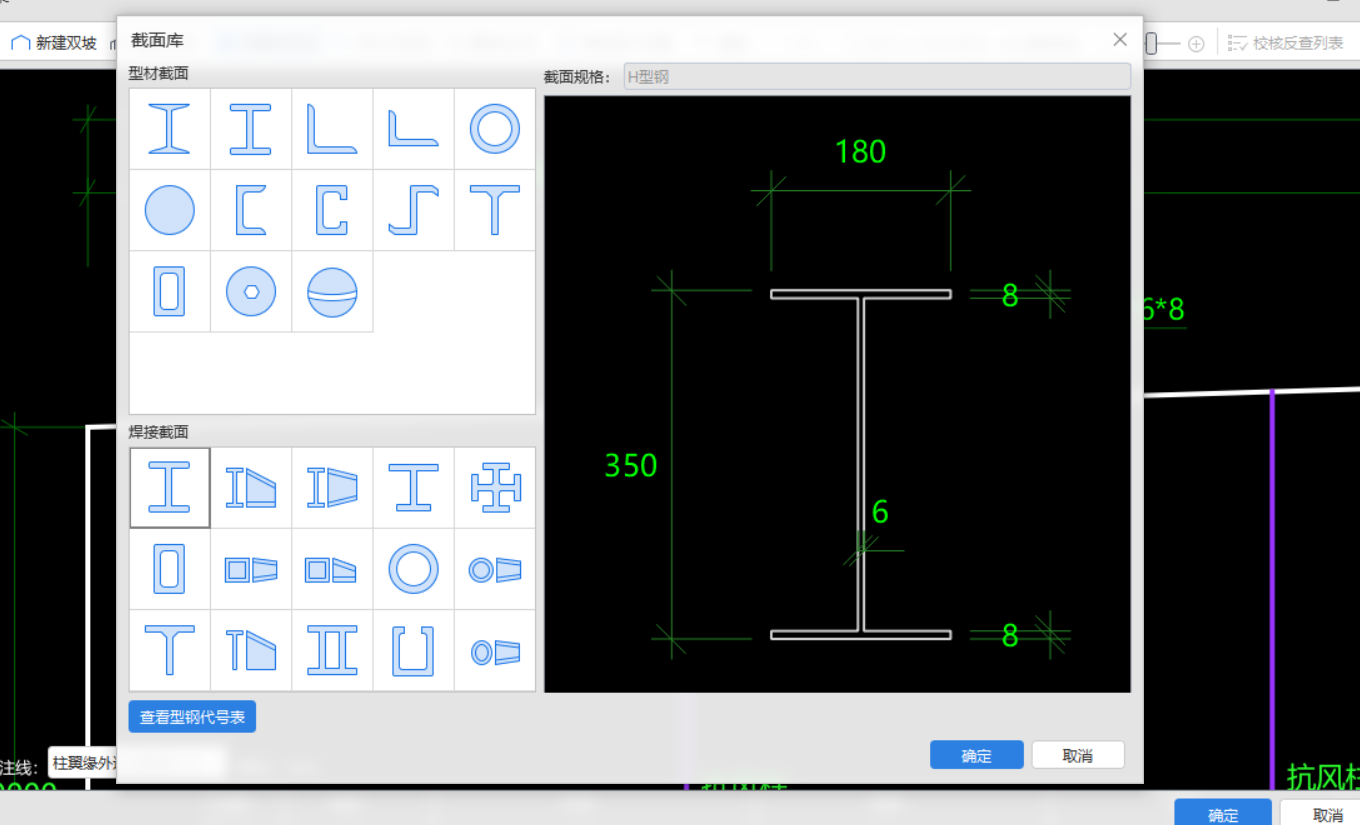Select the hollow circular pipe section

[x=494, y=129]
